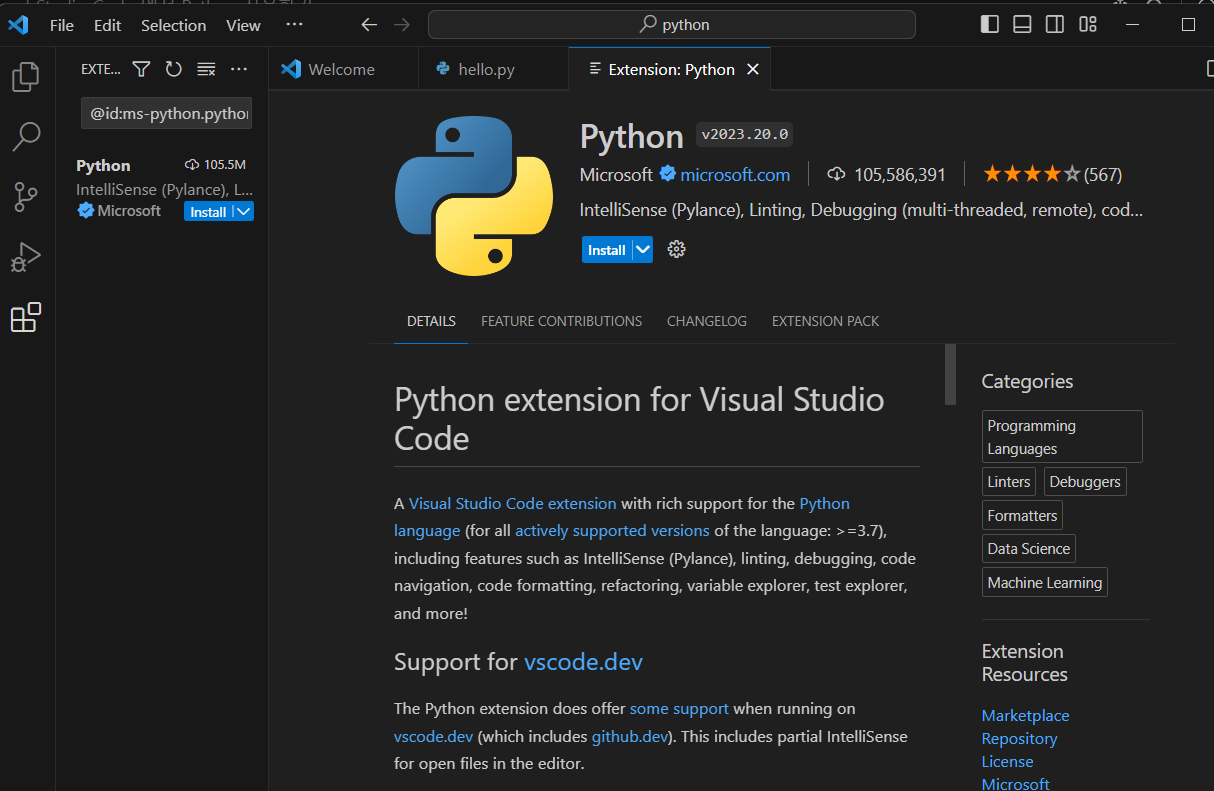The width and height of the screenshot is (1214, 791).
Task: Open the License resource link
Action: pyautogui.click(x=1007, y=761)
